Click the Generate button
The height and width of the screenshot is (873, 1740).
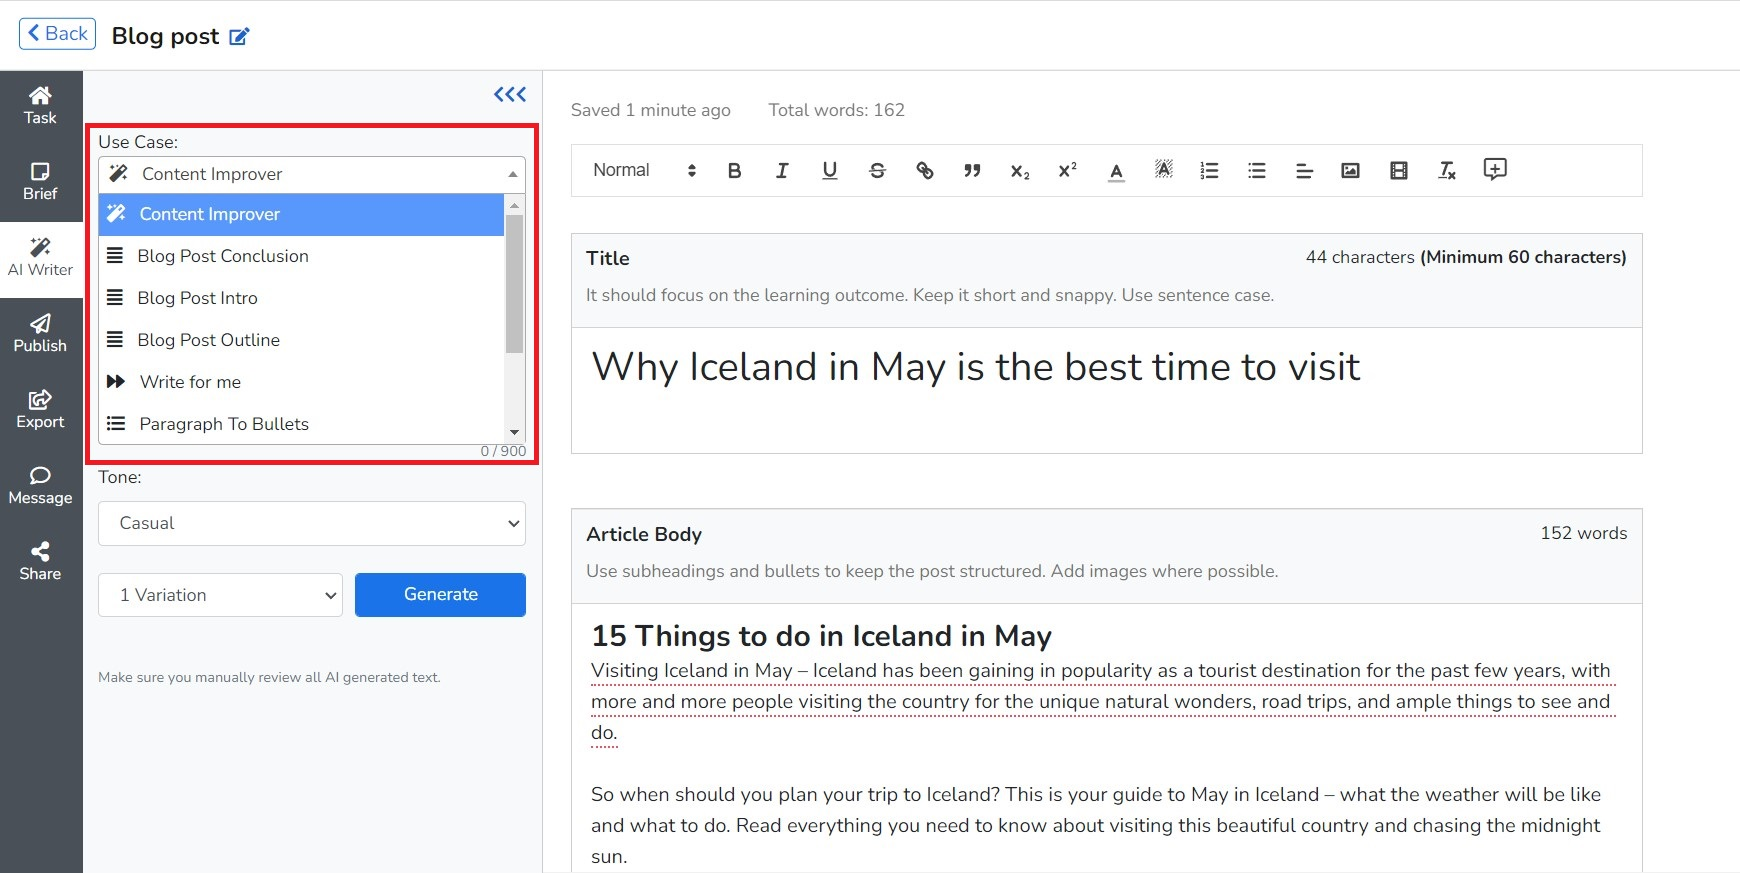click(440, 595)
